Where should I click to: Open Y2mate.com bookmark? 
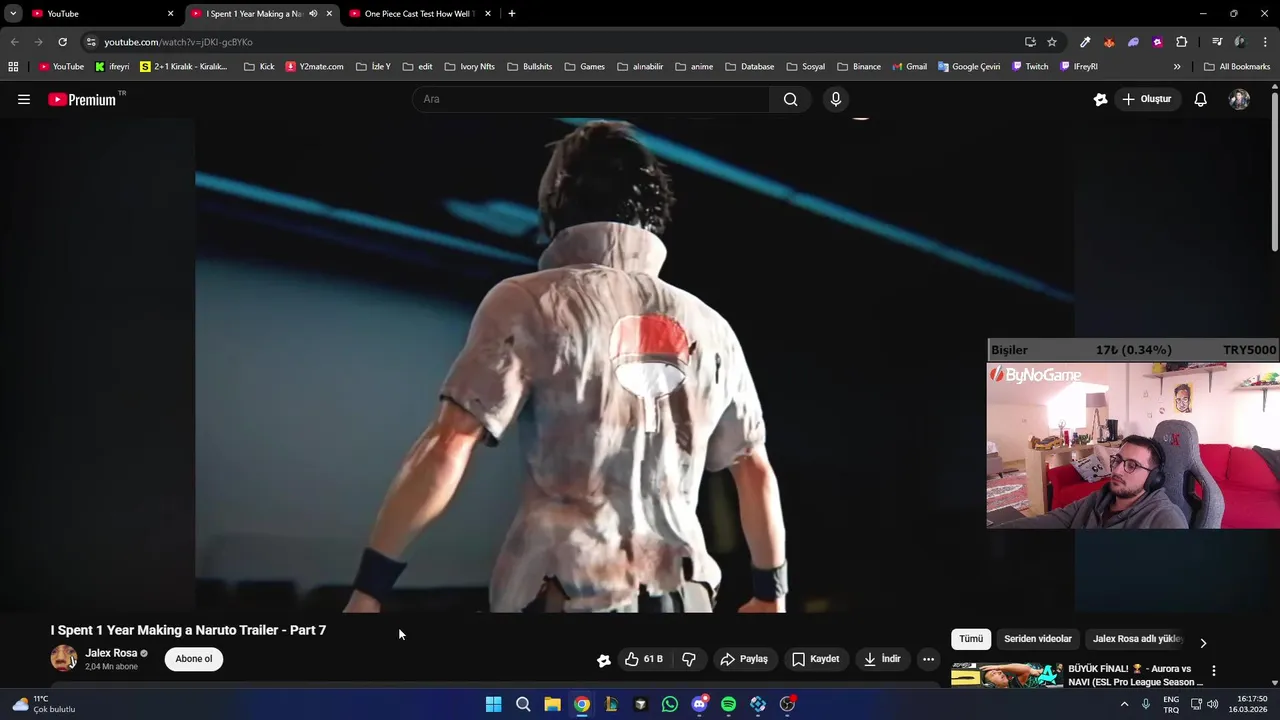coord(314,67)
